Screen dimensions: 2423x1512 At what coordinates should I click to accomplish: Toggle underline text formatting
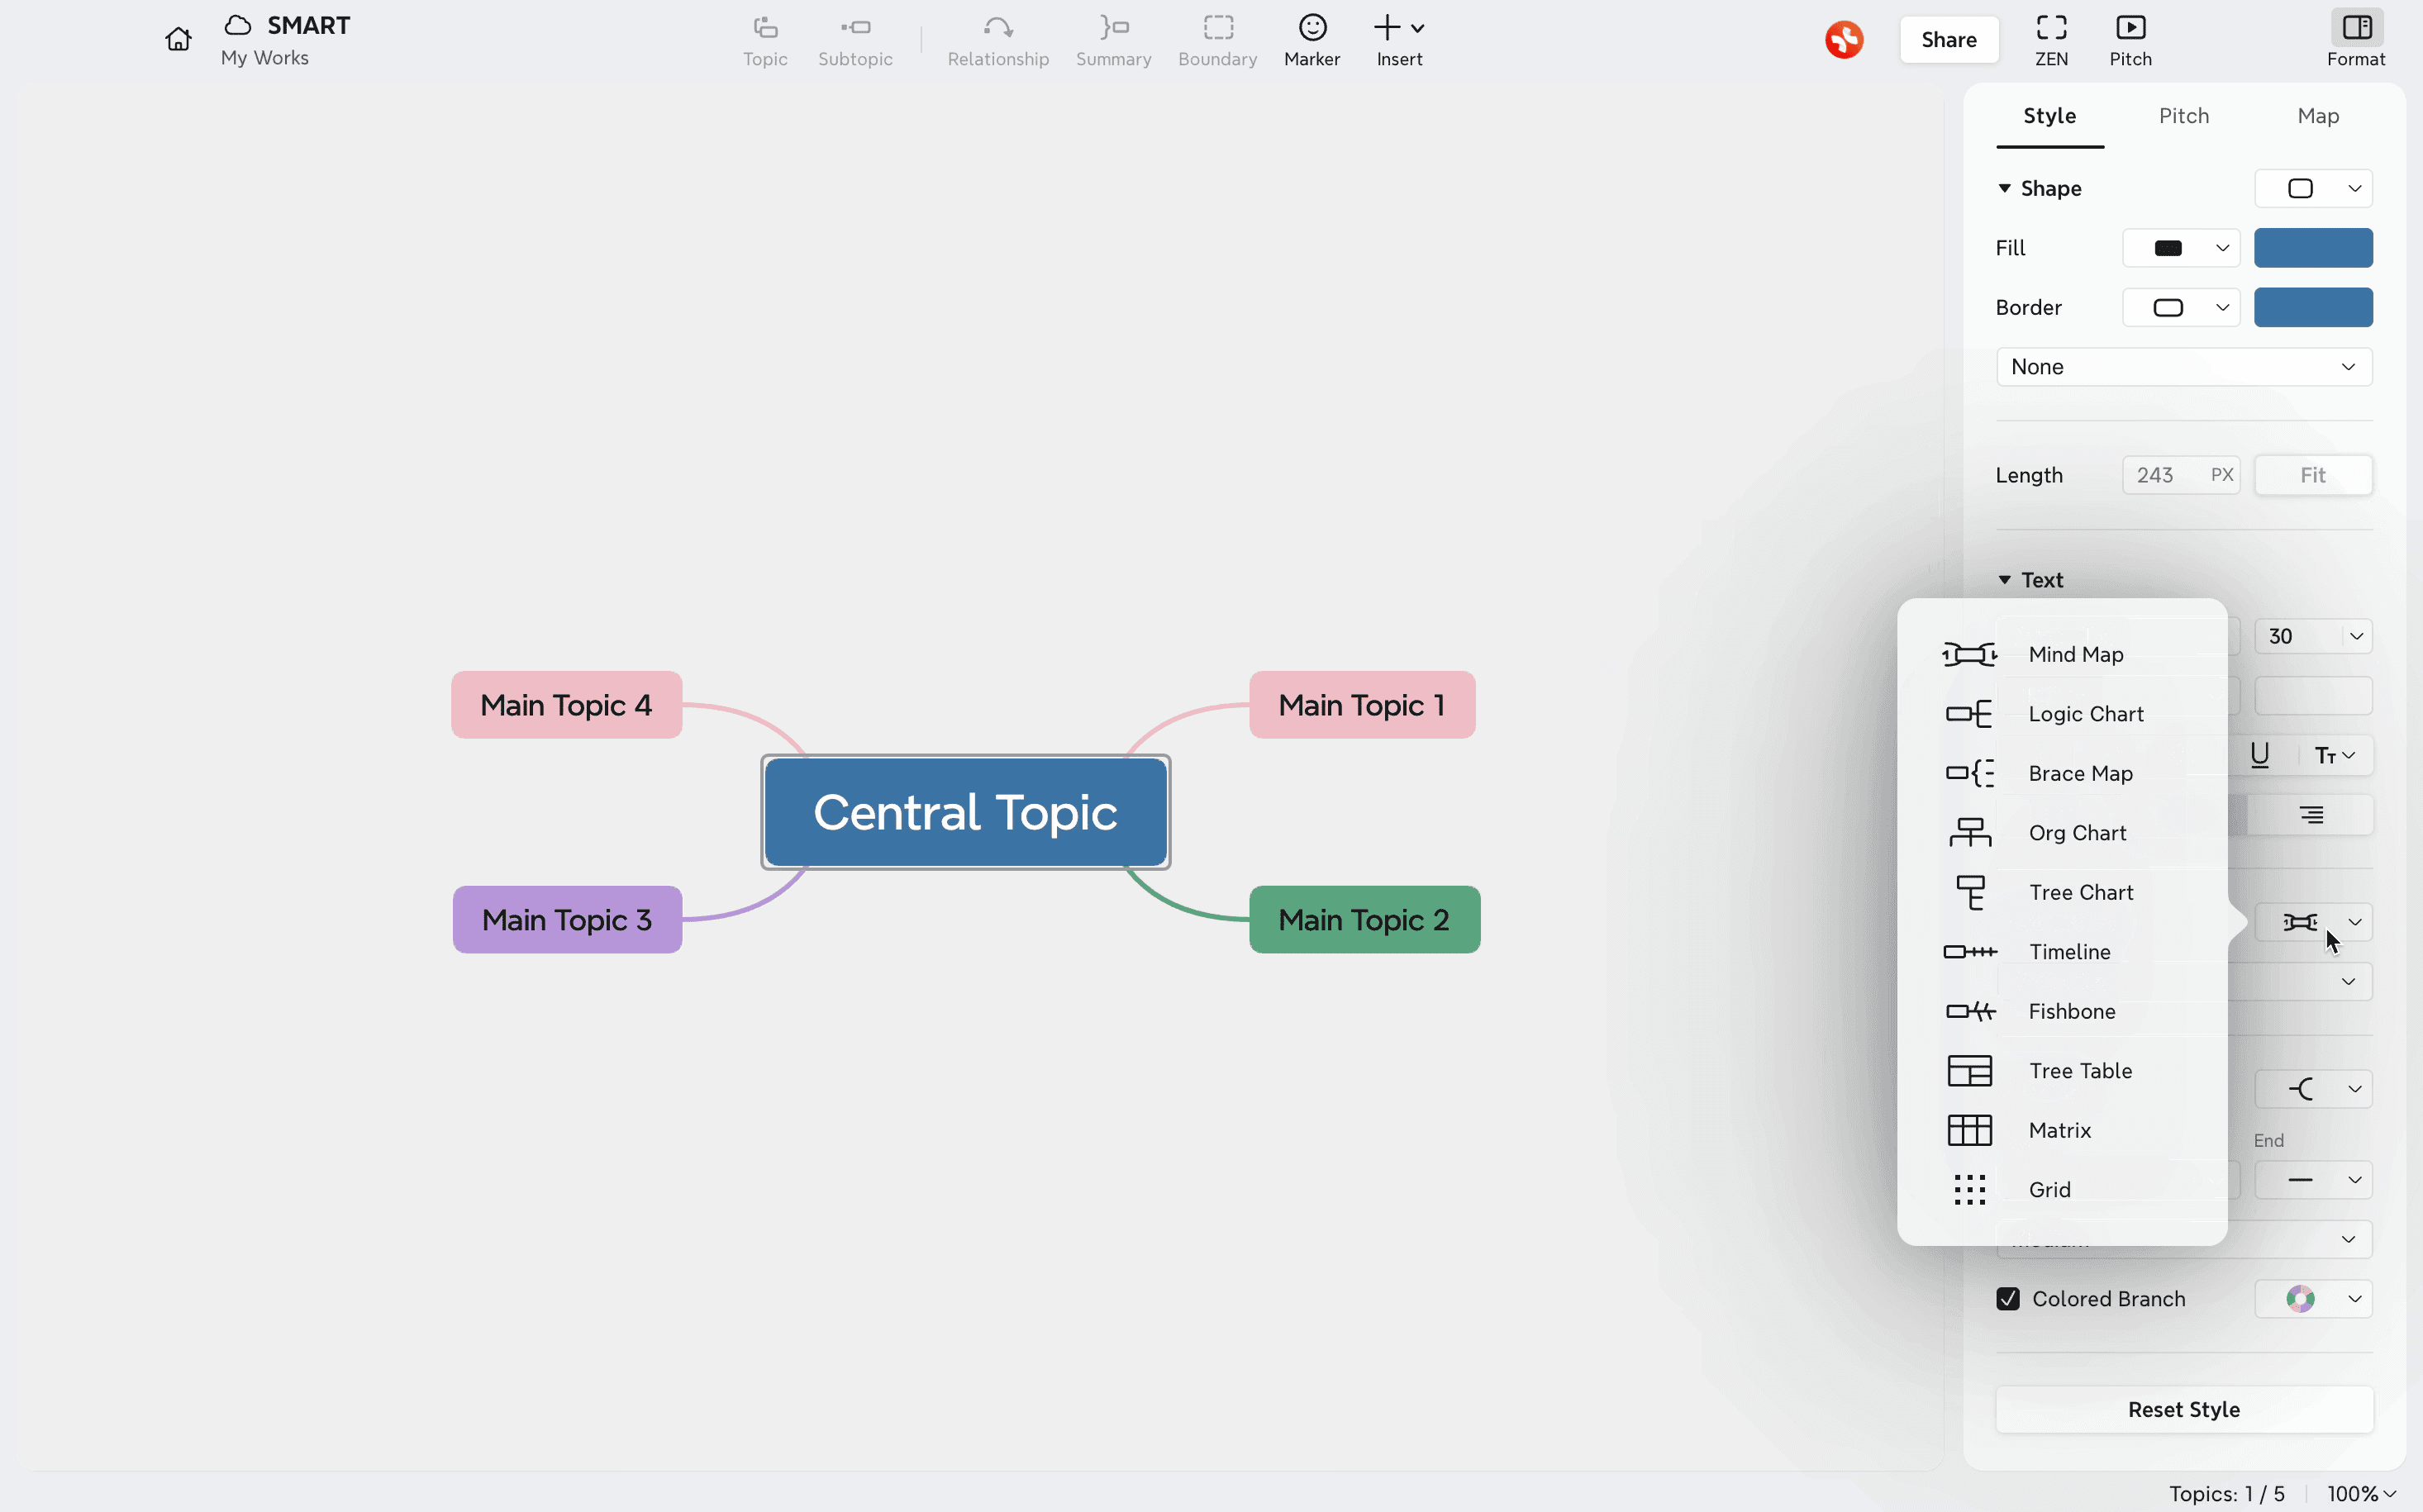[2259, 755]
